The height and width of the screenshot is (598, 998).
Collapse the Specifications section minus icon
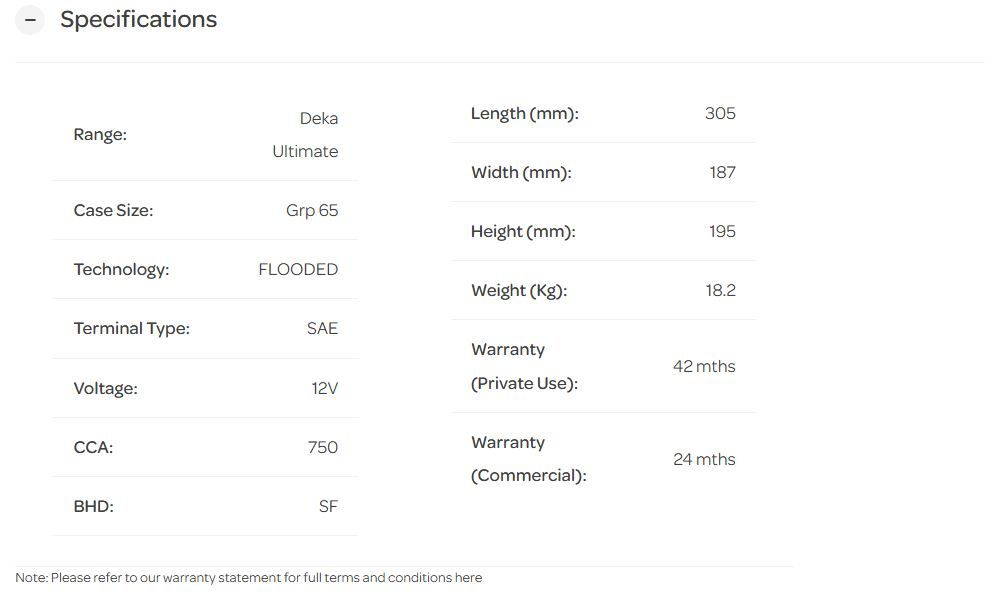click(30, 20)
